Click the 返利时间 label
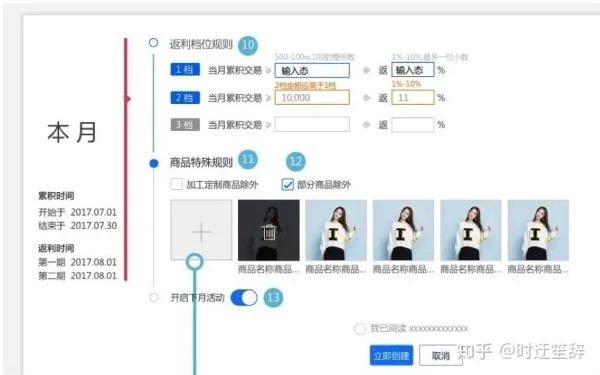Screen dimensions: 600x375 click(56, 248)
